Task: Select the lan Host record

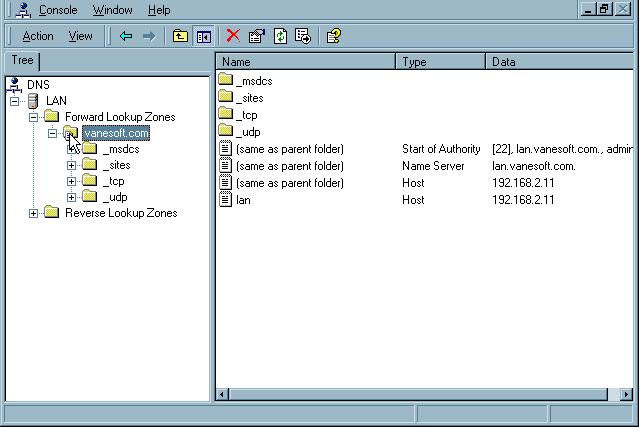Action: coord(242,200)
